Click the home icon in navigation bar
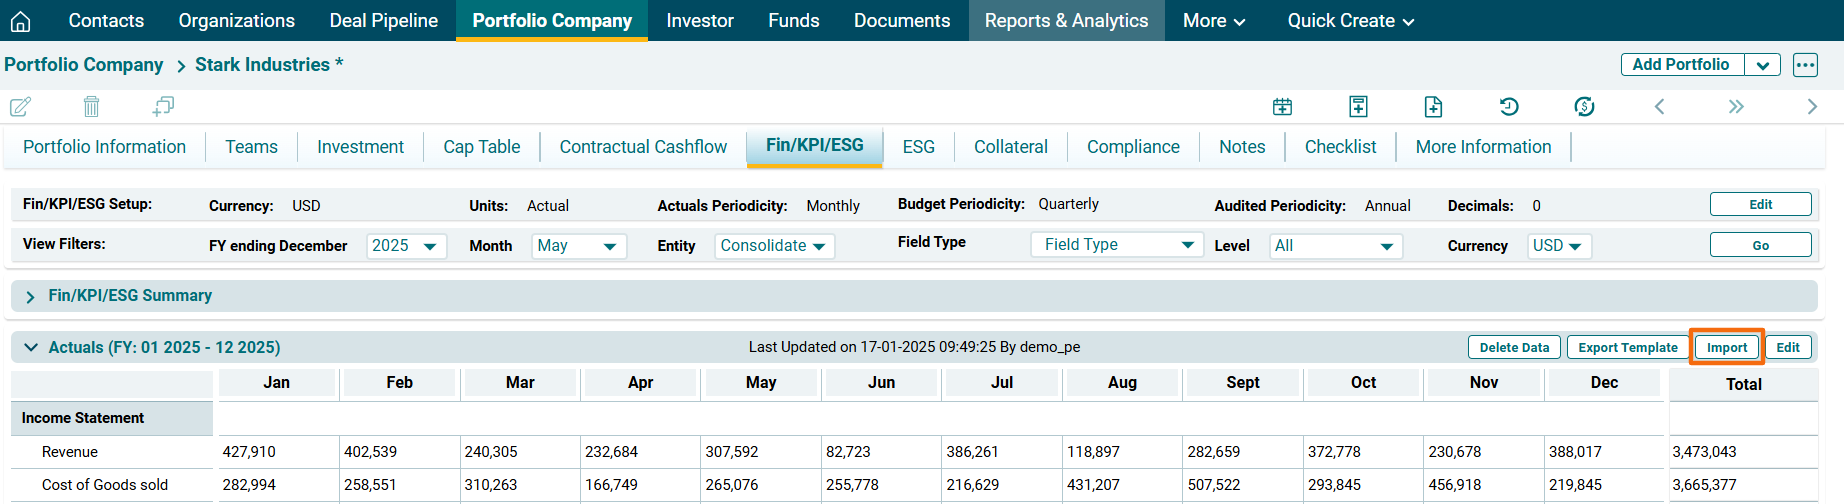 coord(20,21)
